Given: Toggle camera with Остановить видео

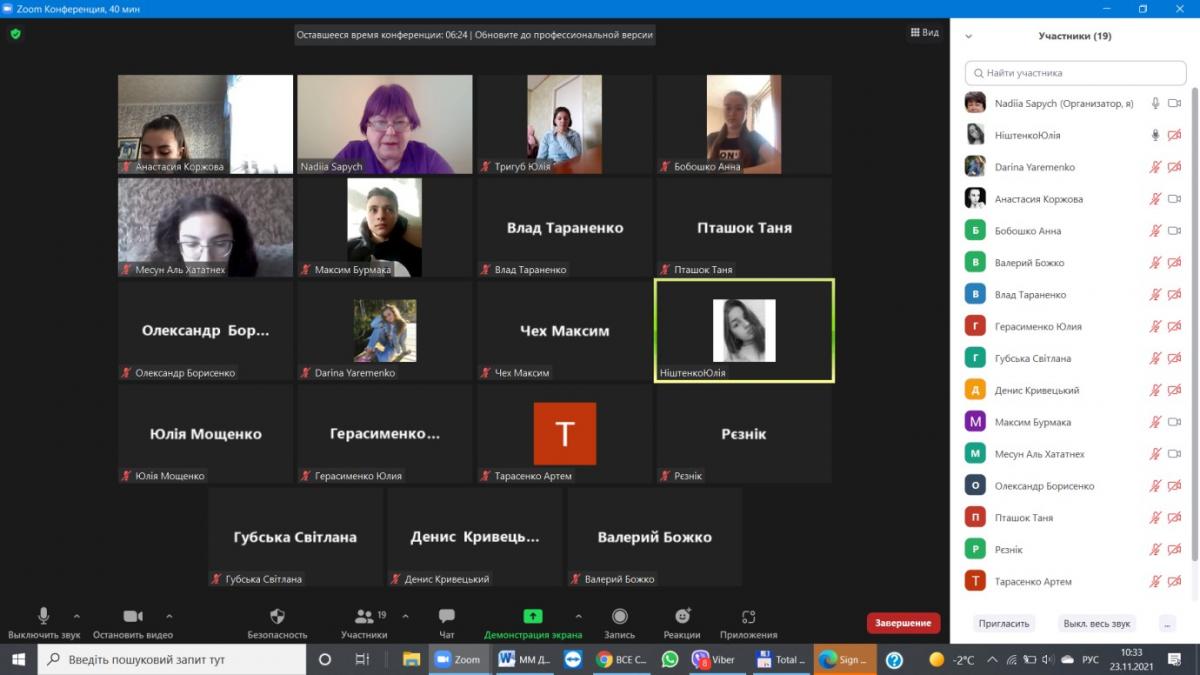Looking at the screenshot, I should (x=133, y=617).
